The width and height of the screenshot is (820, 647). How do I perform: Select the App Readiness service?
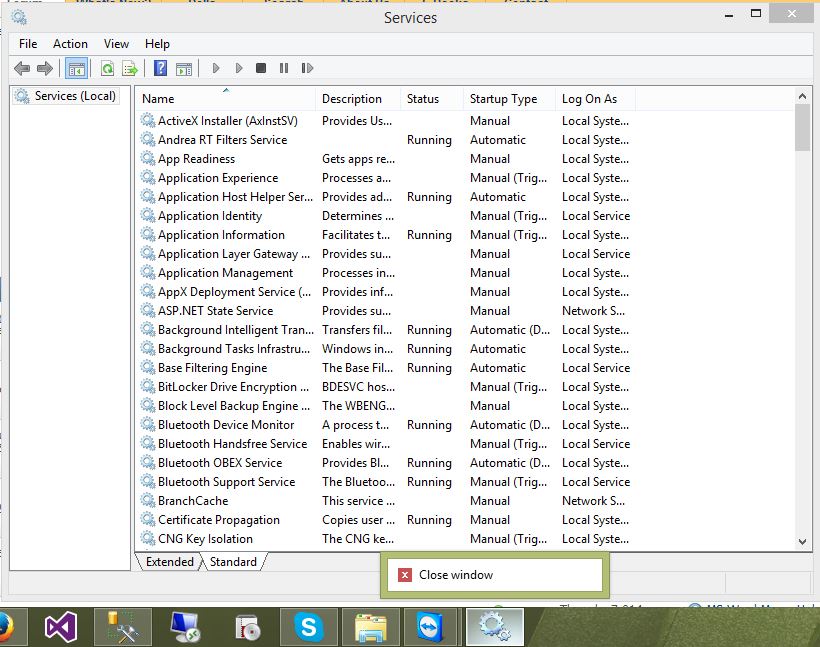(x=385, y=158)
